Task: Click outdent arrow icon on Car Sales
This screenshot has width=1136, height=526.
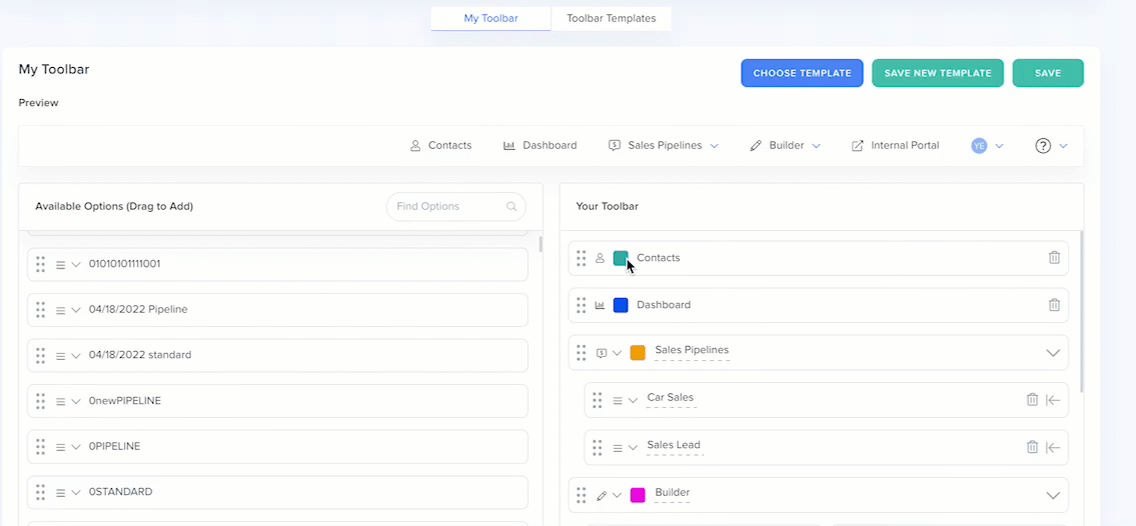Action: pyautogui.click(x=1053, y=400)
